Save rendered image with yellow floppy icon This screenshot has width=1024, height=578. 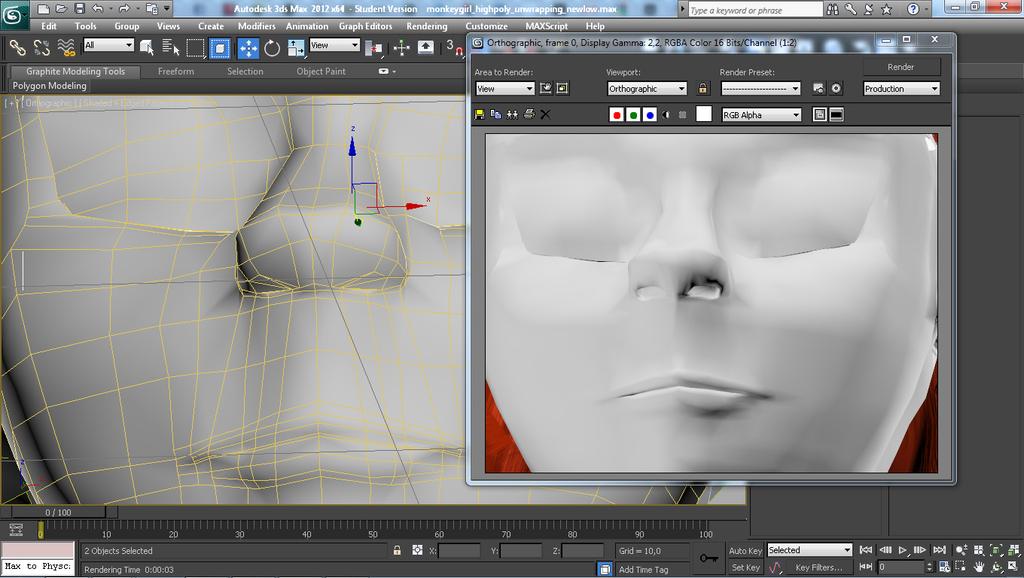point(479,114)
